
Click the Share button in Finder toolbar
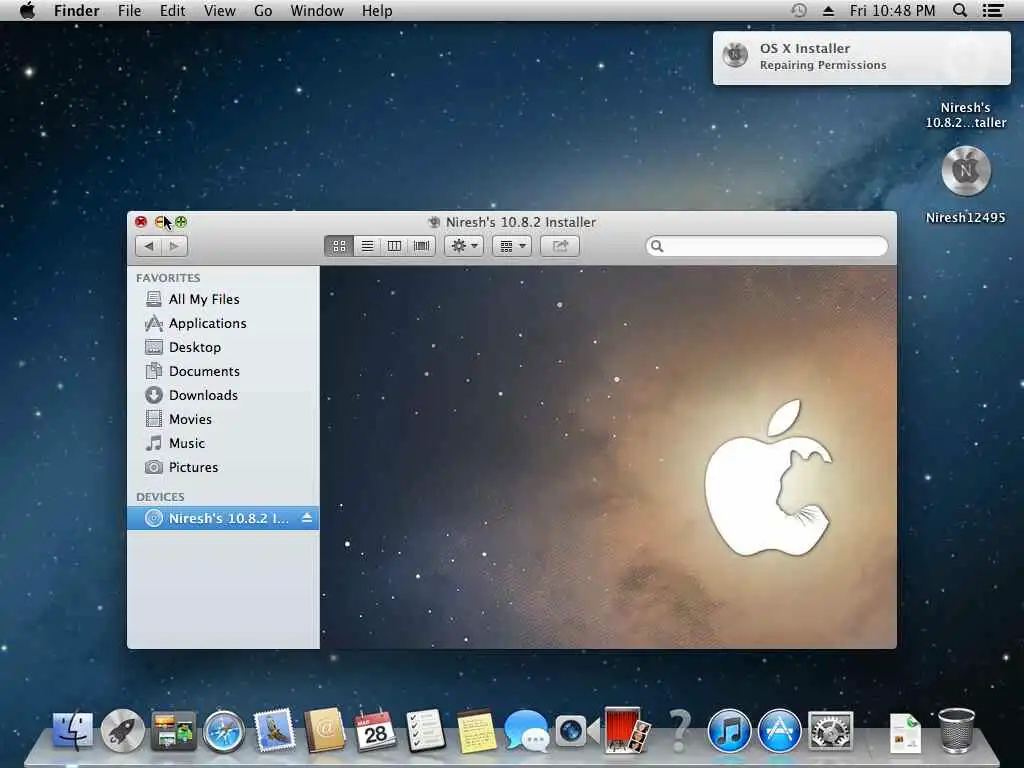(560, 246)
